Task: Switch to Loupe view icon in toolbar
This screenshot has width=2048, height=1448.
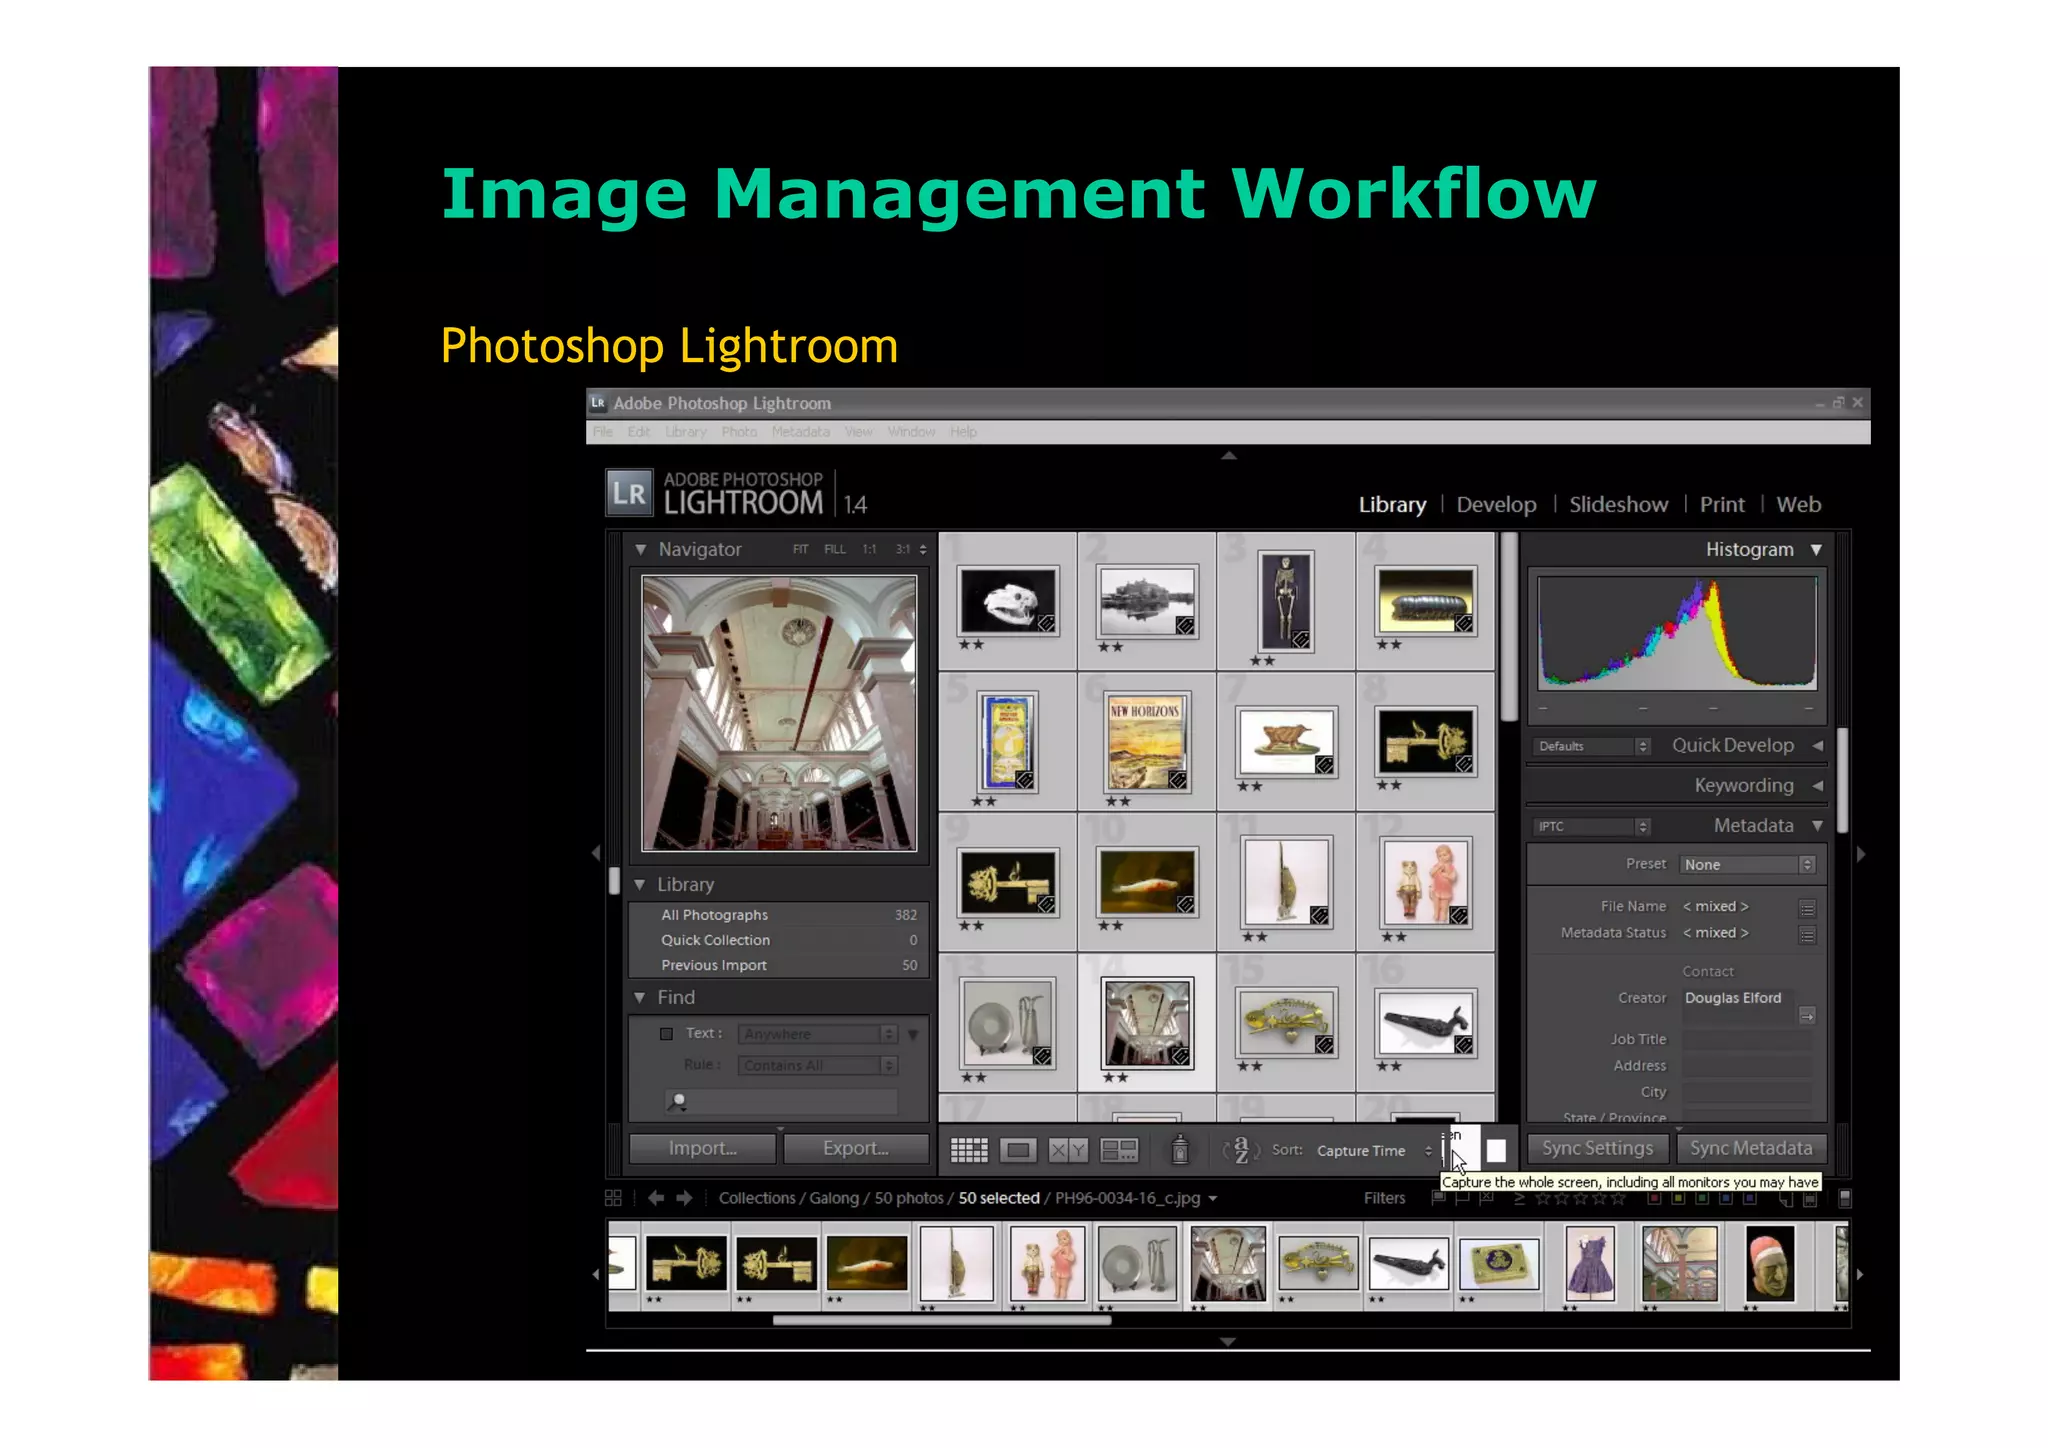Action: pos(1018,1150)
